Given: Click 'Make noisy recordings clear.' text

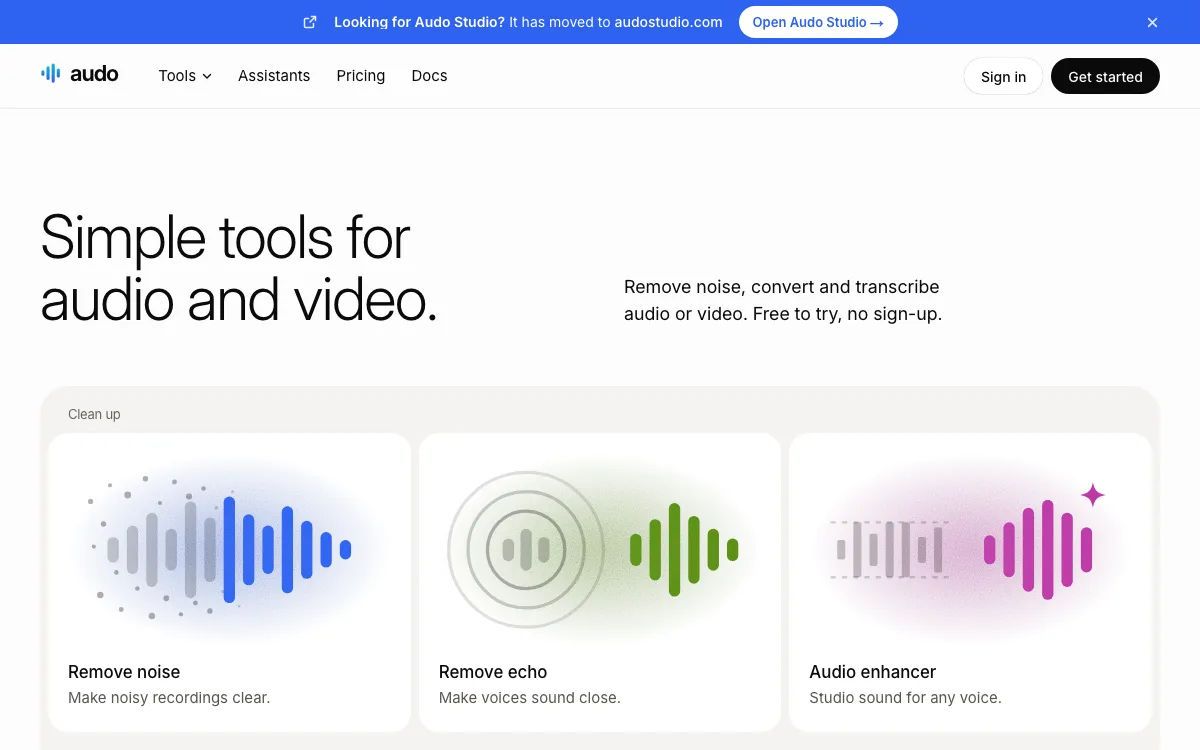Looking at the screenshot, I should (x=169, y=697).
